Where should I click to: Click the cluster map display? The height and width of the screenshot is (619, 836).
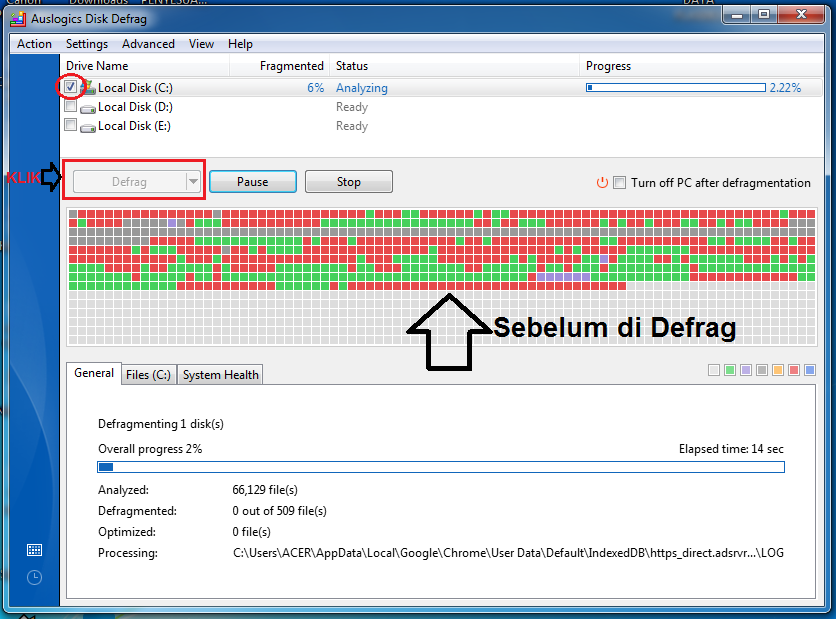[x=441, y=277]
